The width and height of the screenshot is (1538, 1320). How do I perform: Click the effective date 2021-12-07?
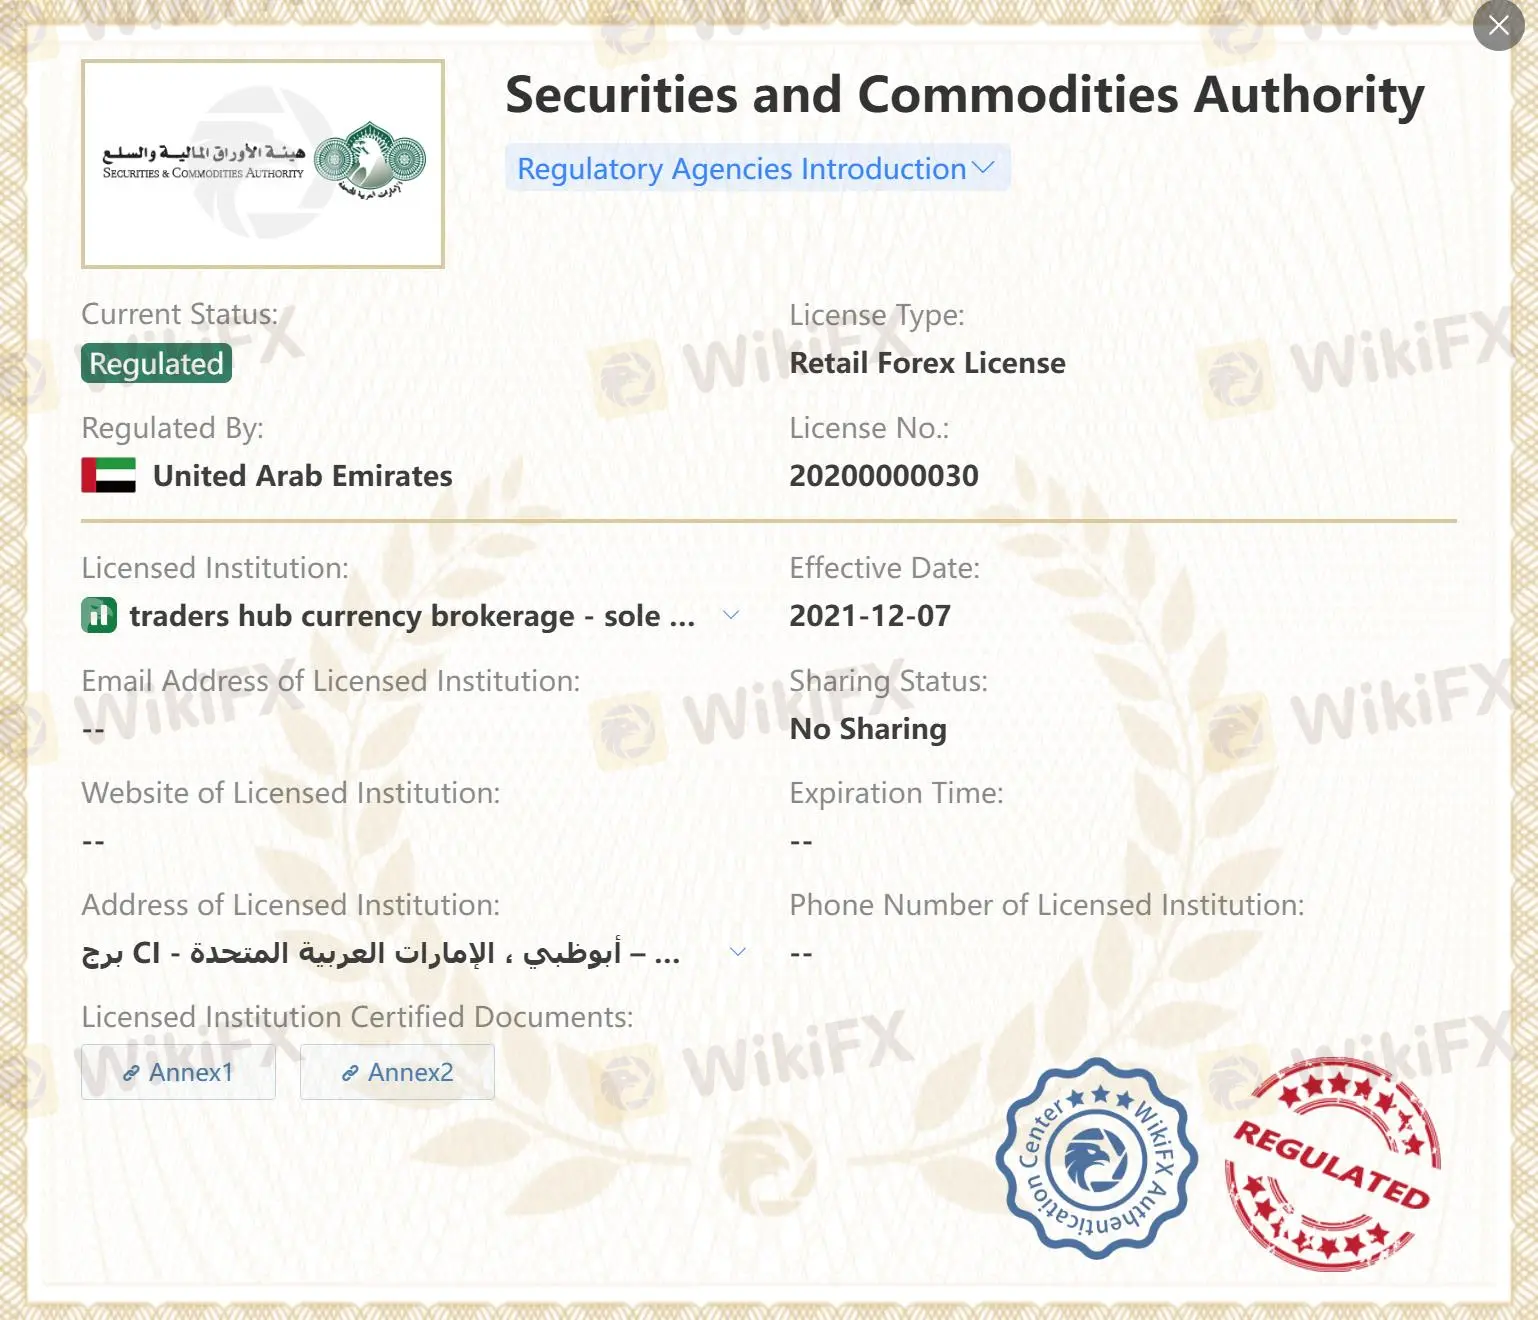coord(870,616)
